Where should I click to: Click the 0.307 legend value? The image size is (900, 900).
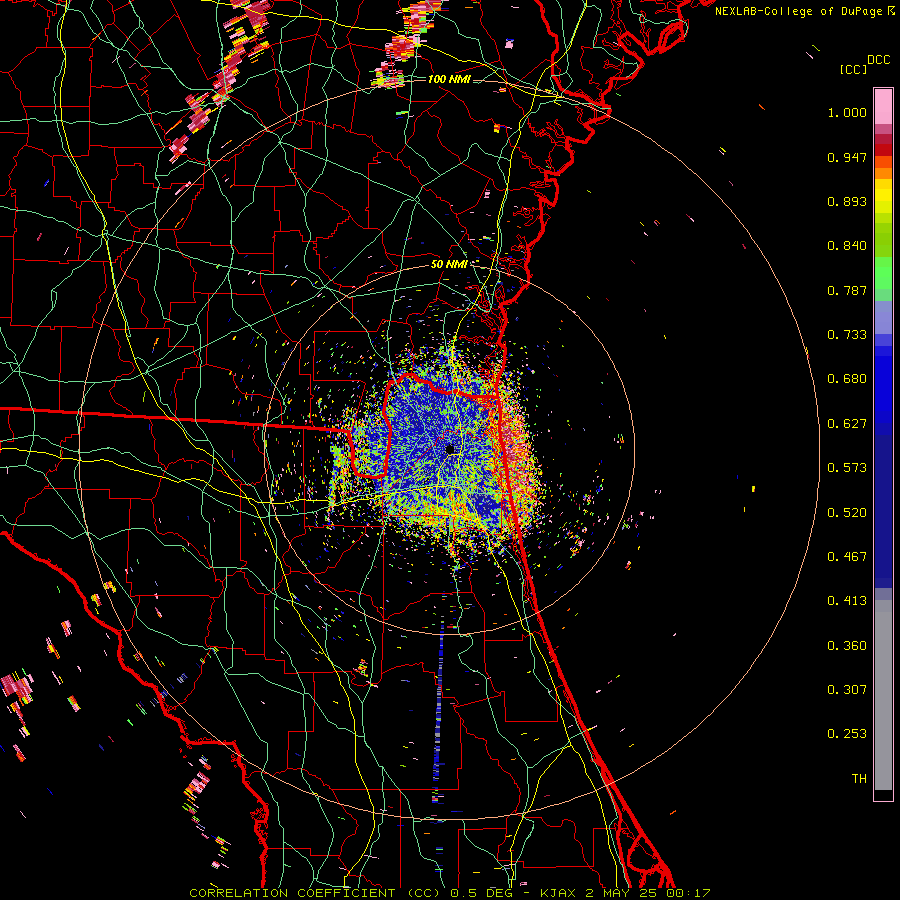click(847, 690)
